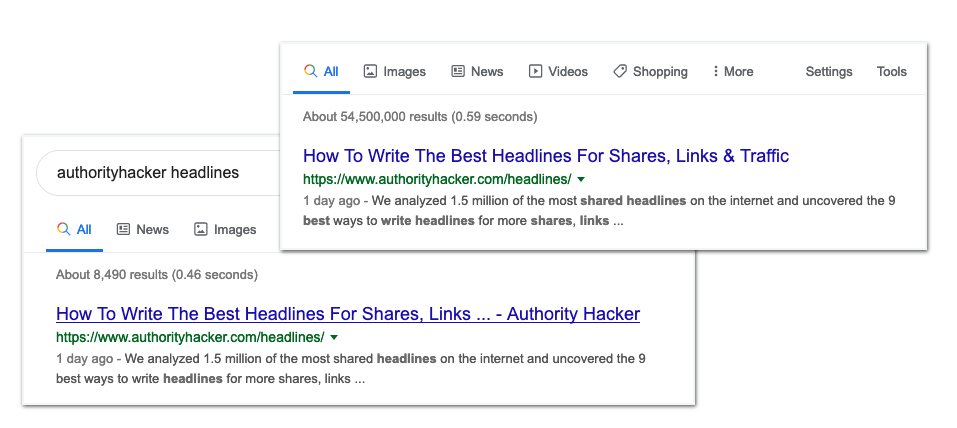The image size is (957, 428).
Task: Click the News icon in upper panel
Action: [x=458, y=71]
